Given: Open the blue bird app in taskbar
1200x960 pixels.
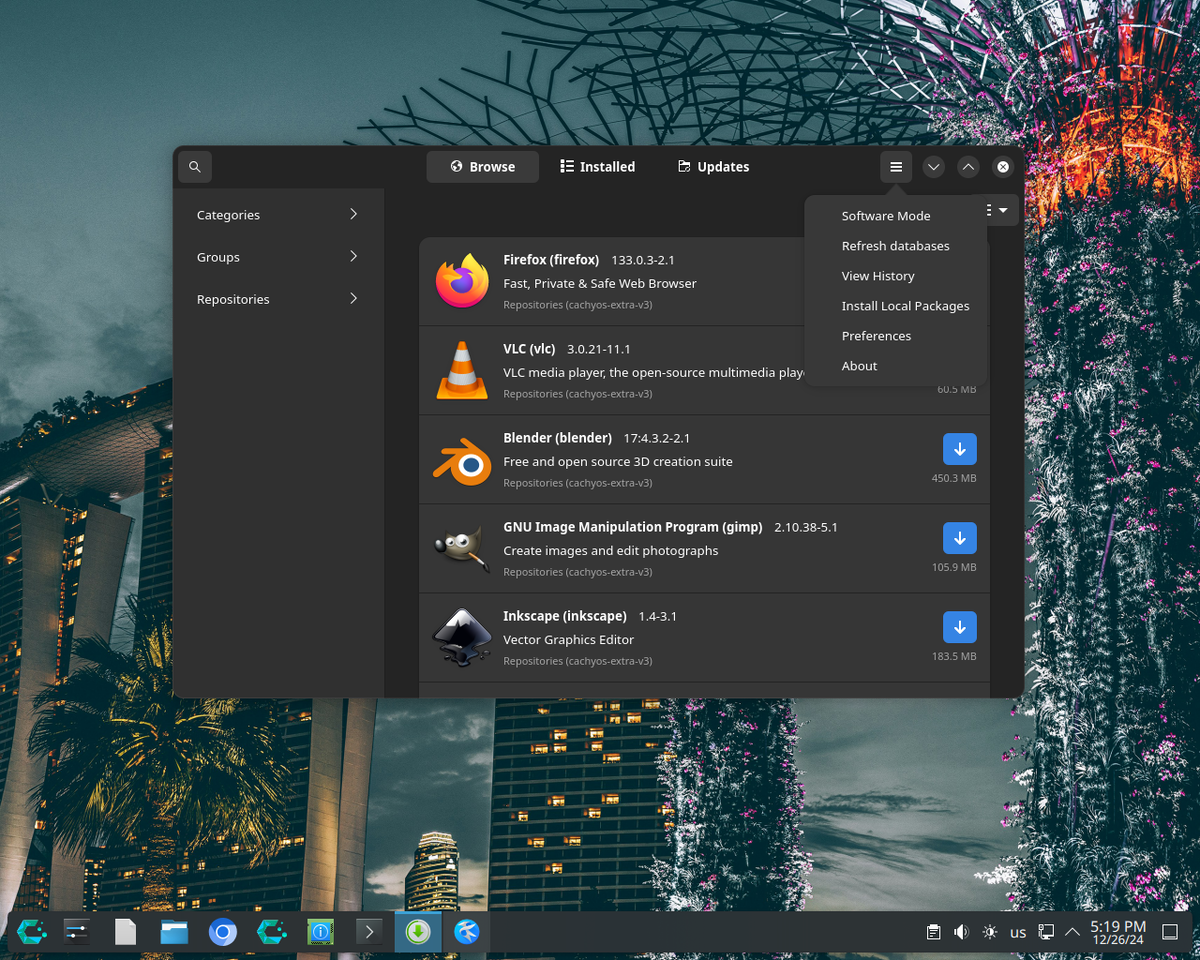Looking at the screenshot, I should pyautogui.click(x=467, y=932).
